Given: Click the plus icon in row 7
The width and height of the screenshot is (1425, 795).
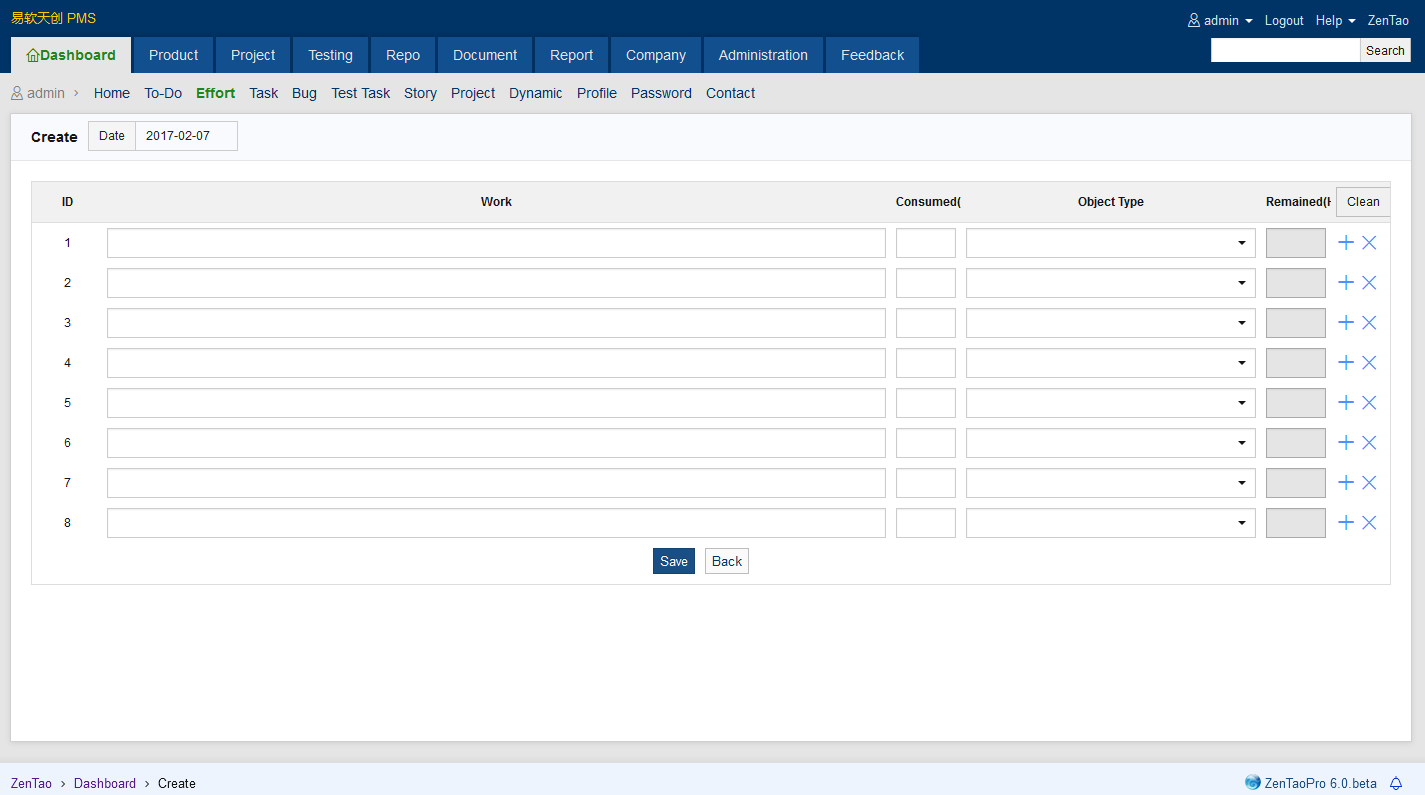Looking at the screenshot, I should click(1346, 483).
